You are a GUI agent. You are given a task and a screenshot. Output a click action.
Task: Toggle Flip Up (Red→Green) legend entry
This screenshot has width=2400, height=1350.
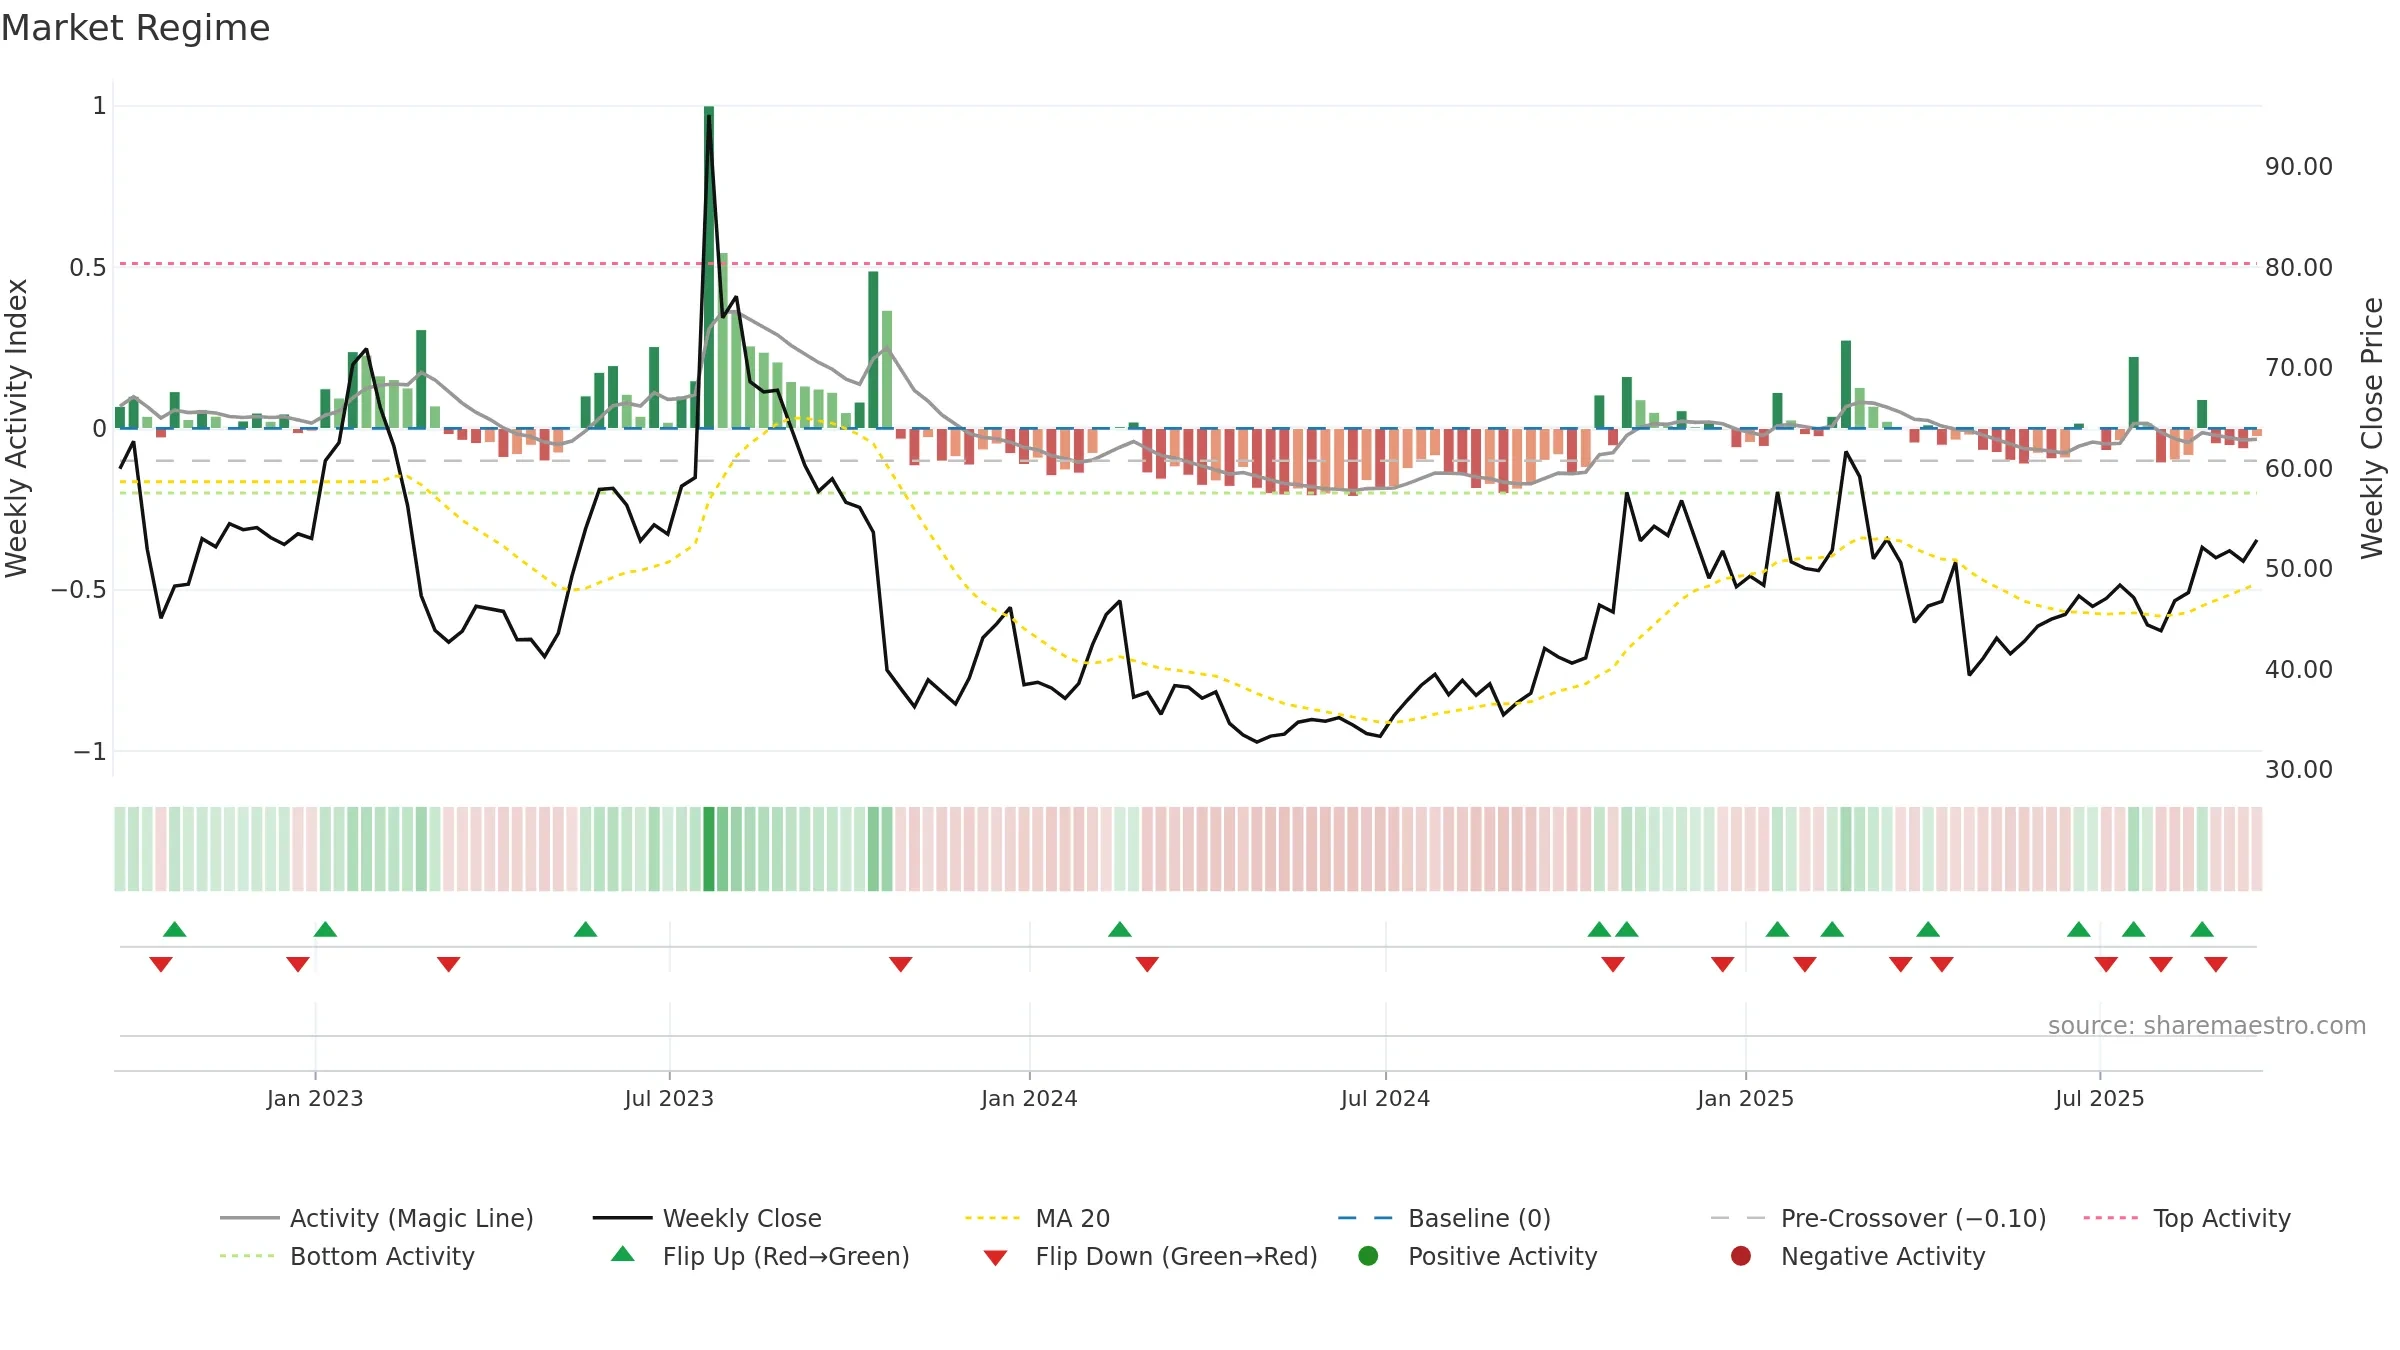tap(760, 1256)
